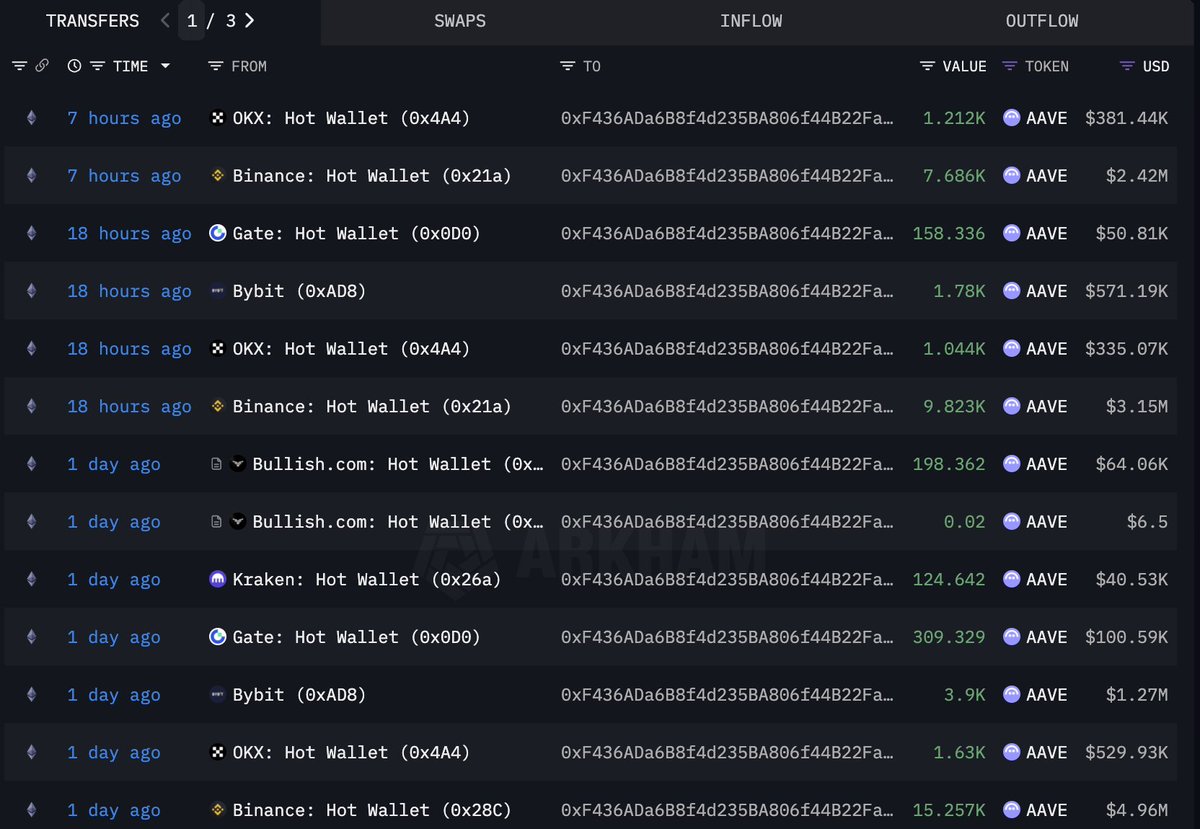
Task: Open OKX: Hot Wallet (0x4A4) in 1.212K row
Action: tap(351, 118)
